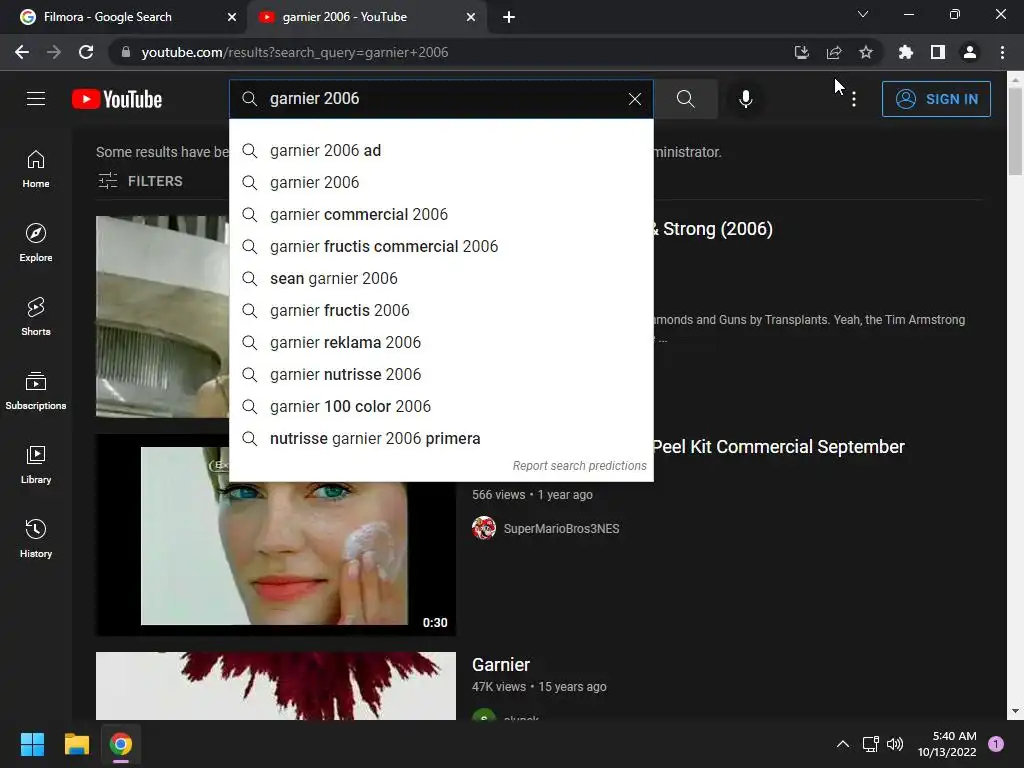
Task: Choose suggestion 'garnier 100 color 2006'
Action: pyautogui.click(x=441, y=406)
